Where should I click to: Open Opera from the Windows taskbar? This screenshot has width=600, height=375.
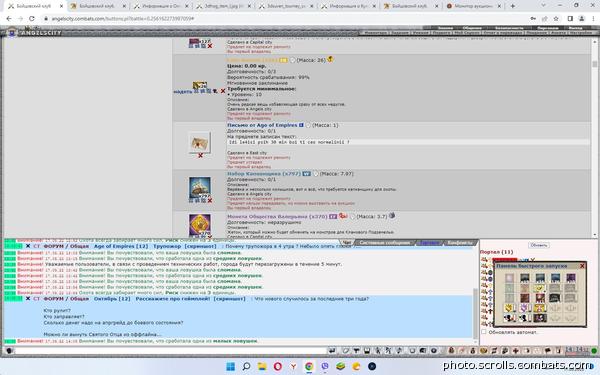[278, 367]
